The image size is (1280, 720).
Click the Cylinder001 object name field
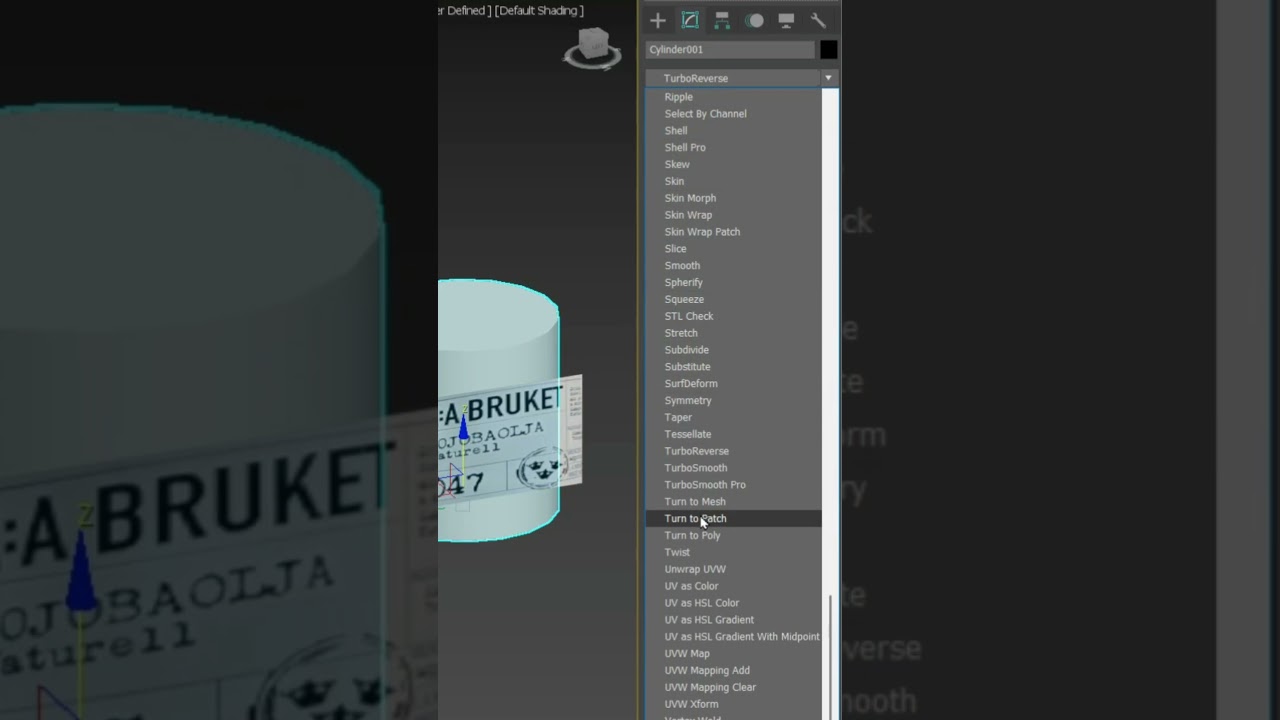tap(730, 49)
